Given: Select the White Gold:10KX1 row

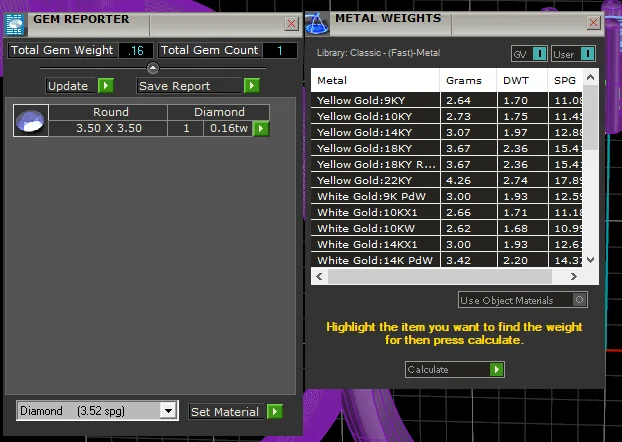Looking at the screenshot, I should click(x=447, y=212).
